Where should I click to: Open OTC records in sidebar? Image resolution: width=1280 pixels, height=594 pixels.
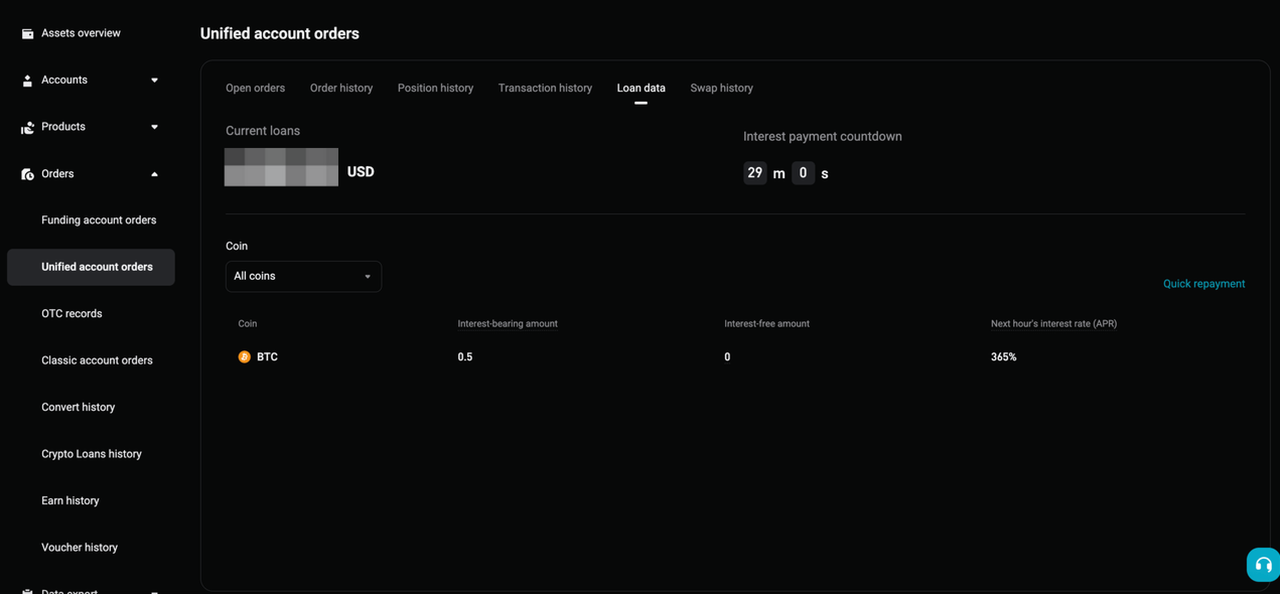click(72, 314)
